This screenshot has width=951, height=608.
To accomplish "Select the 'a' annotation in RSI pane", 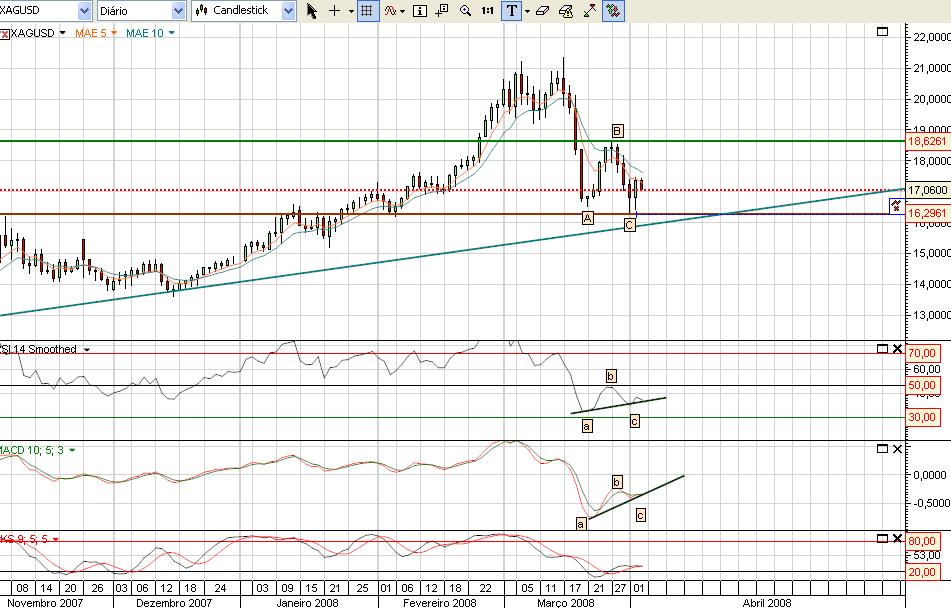I will point(586,426).
